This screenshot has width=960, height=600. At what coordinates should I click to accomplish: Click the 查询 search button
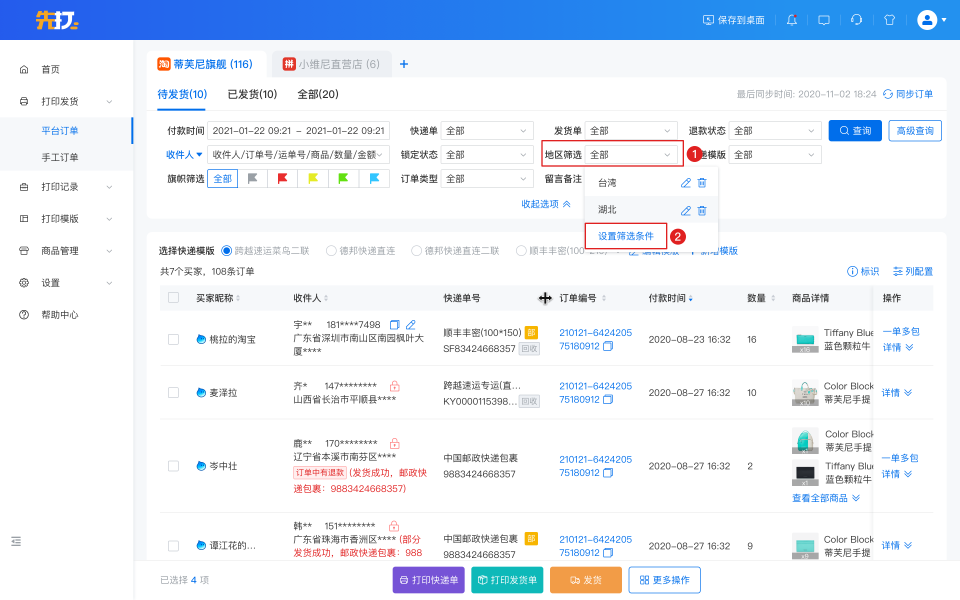(x=854, y=130)
